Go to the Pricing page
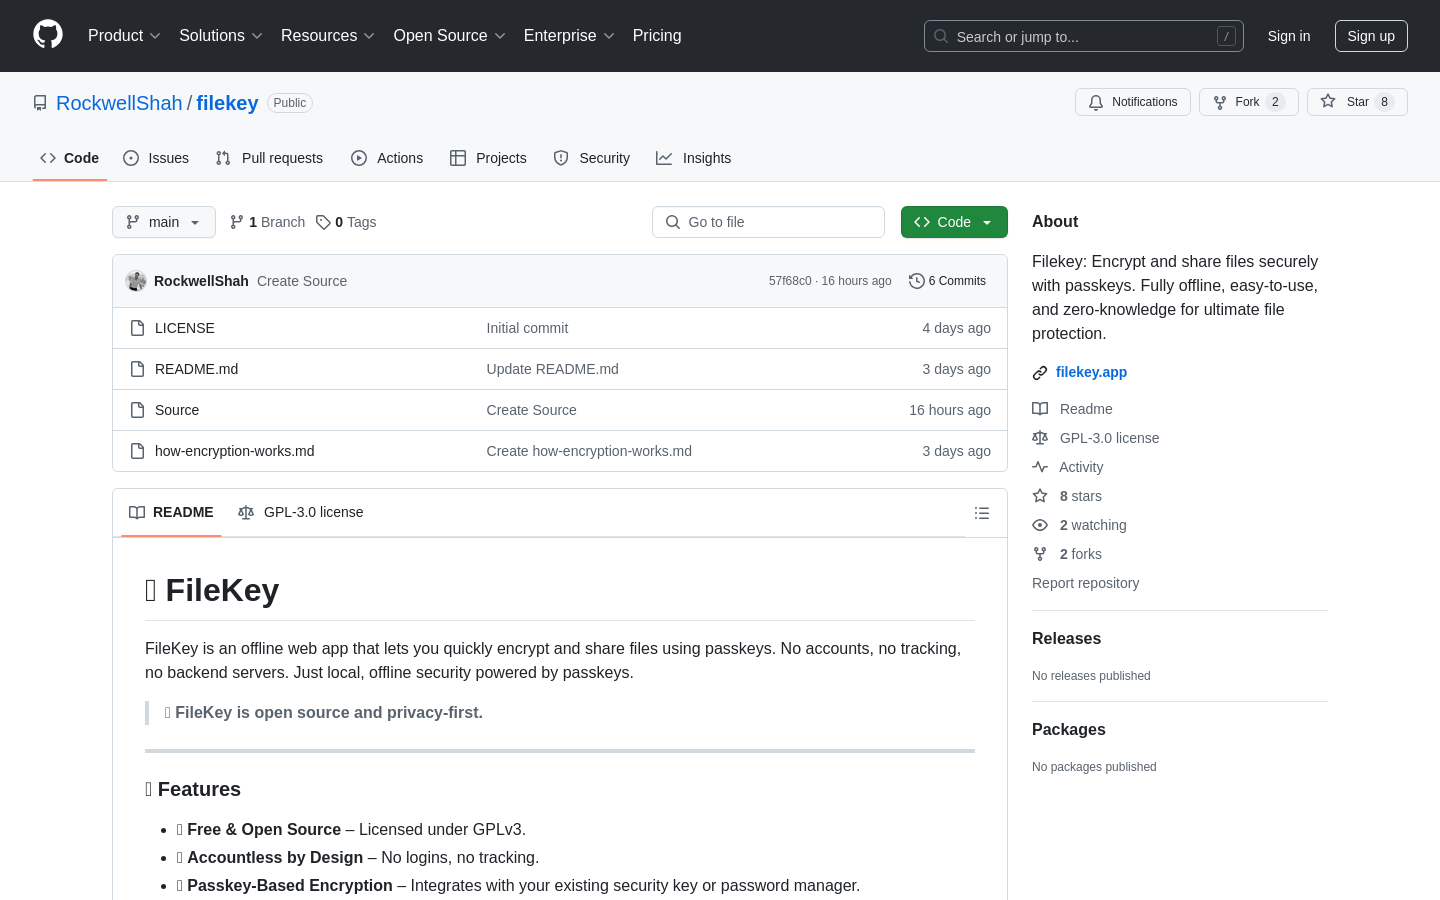 pyautogui.click(x=657, y=36)
